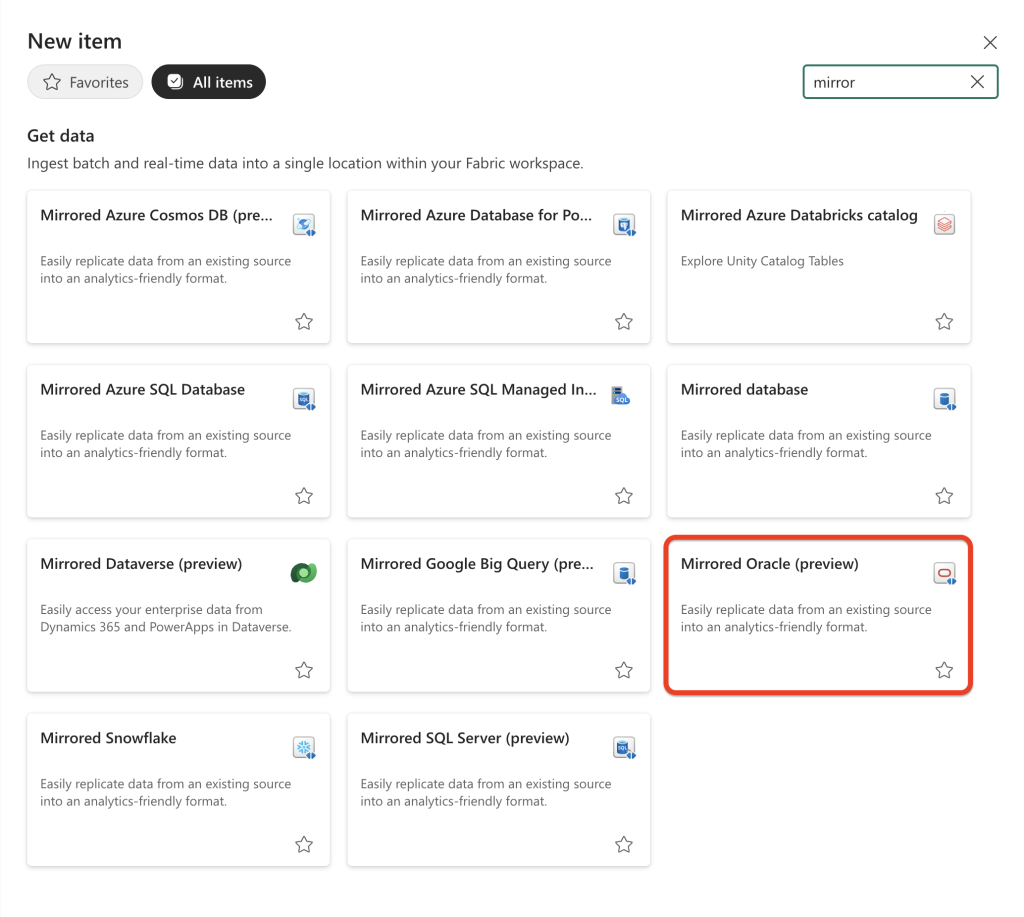Favorite the Mirrored database item

943,495
